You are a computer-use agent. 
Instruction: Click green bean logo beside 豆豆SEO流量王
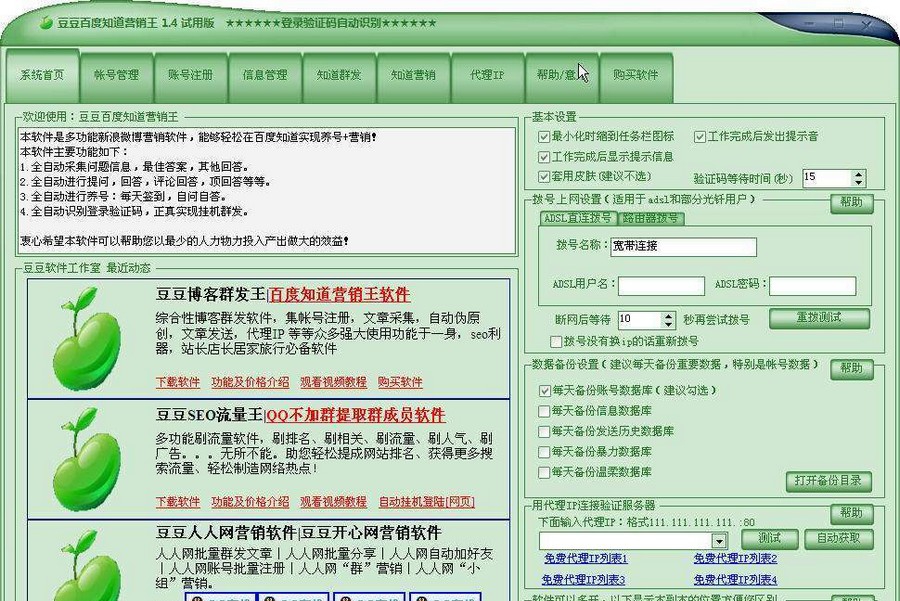click(x=87, y=459)
